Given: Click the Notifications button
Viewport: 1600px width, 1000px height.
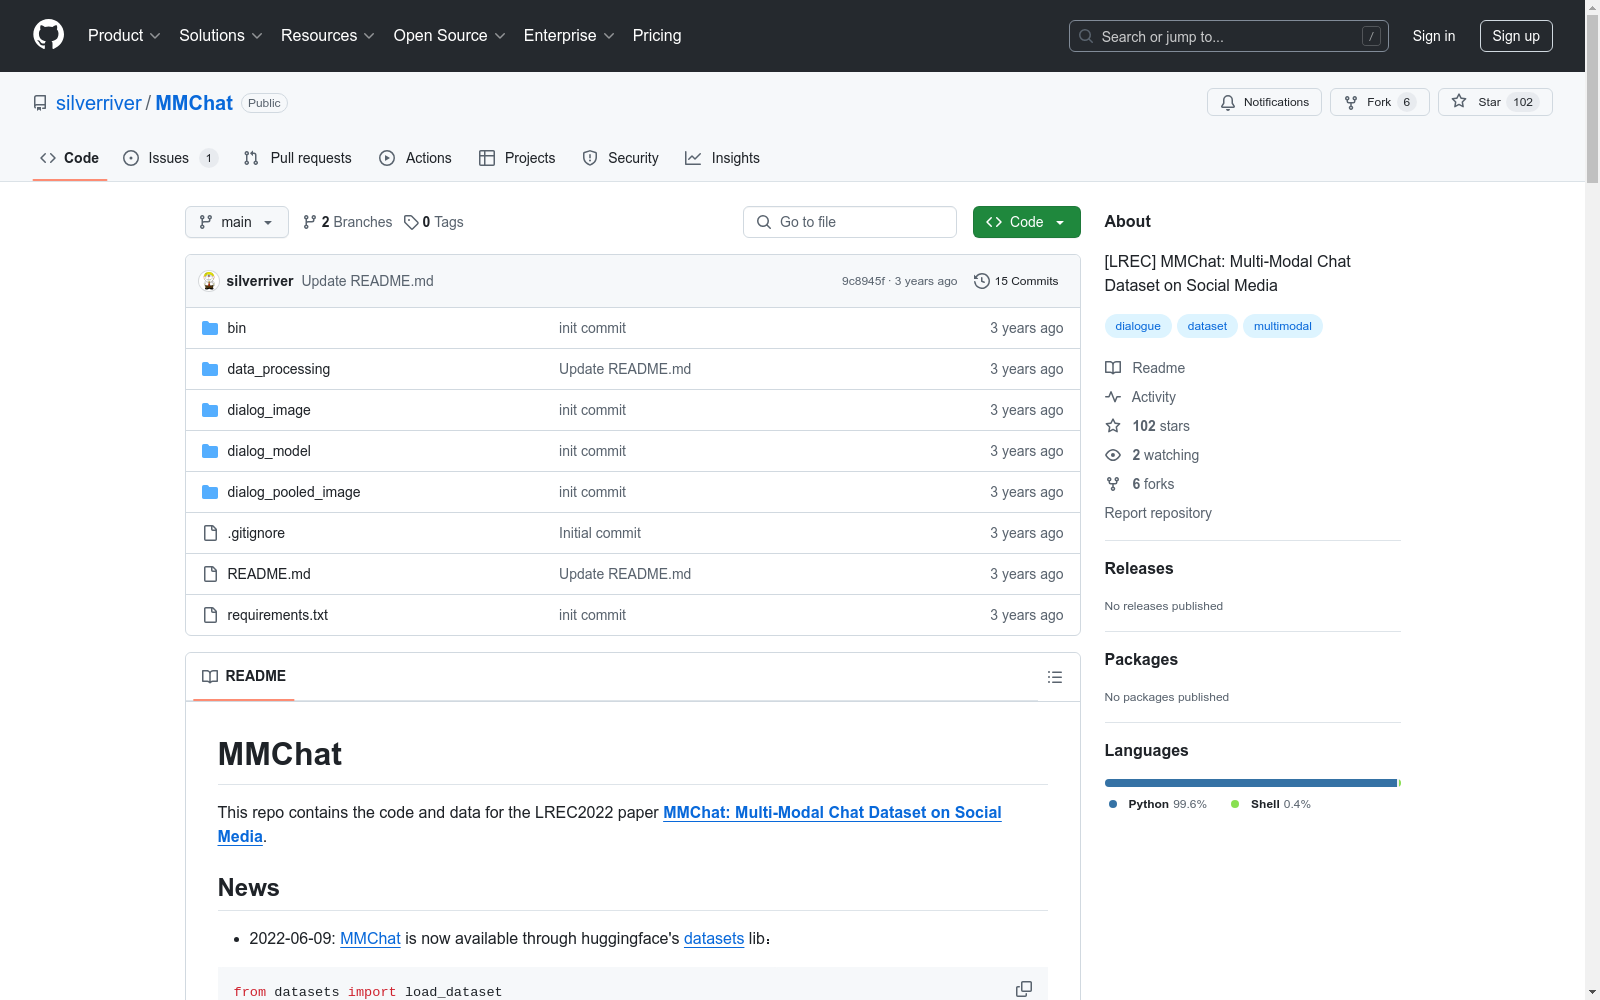Looking at the screenshot, I should [x=1265, y=102].
